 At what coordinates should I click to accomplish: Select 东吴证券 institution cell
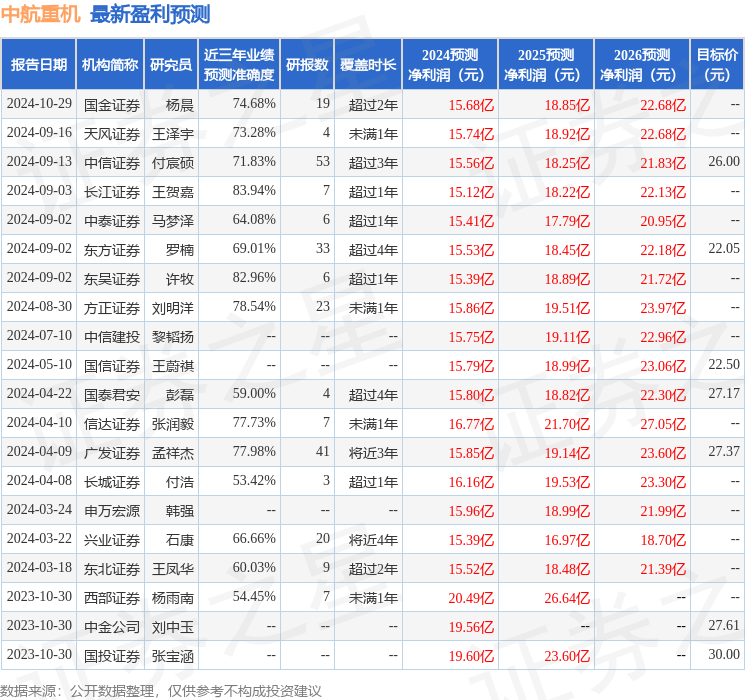pos(112,279)
